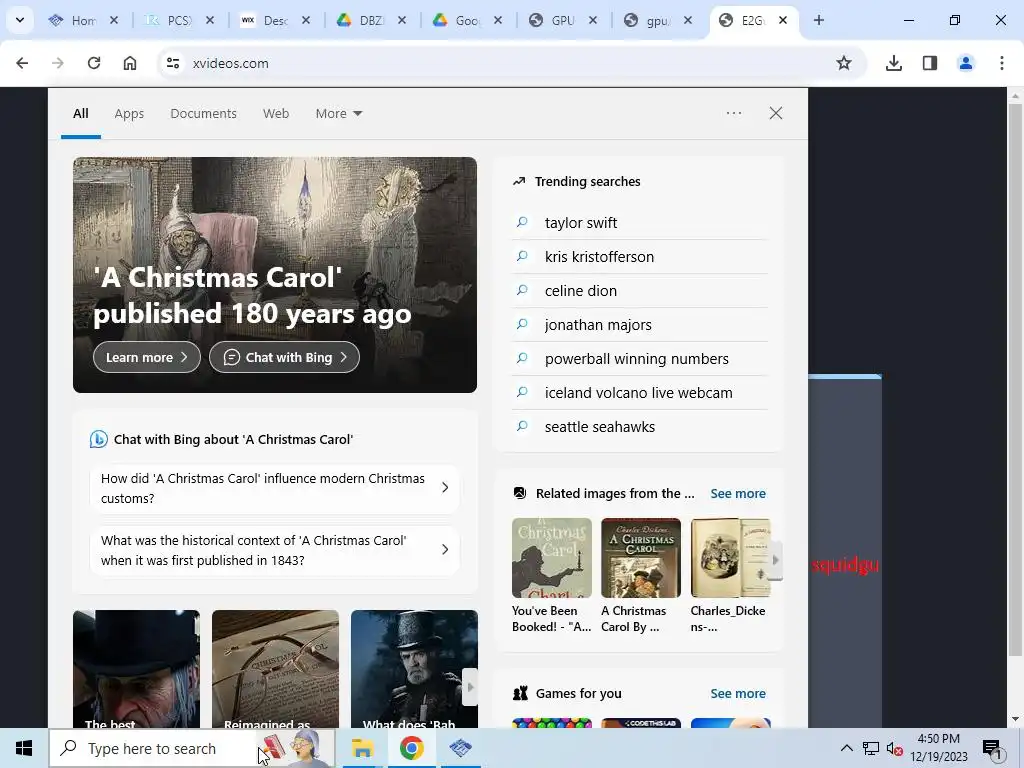Open the blue diamond taskbar app
Image resolution: width=1024 pixels, height=768 pixels.
tap(460, 748)
